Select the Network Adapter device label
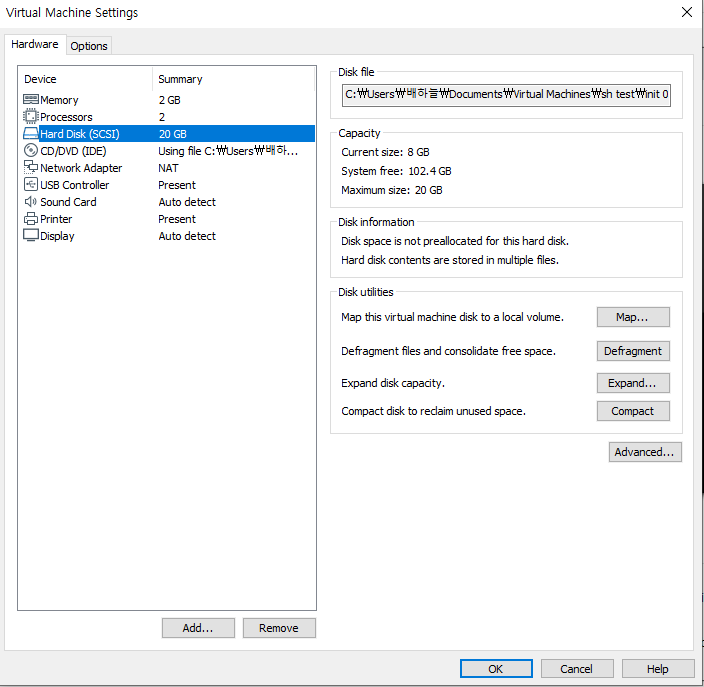The height and width of the screenshot is (687, 704). [81, 168]
